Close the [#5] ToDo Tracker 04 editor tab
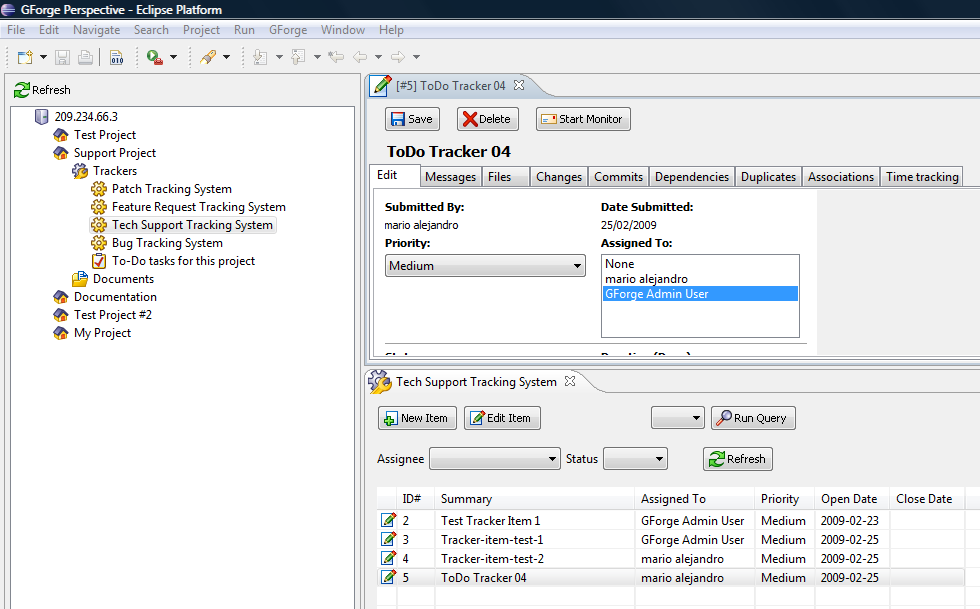The width and height of the screenshot is (980, 609). tap(519, 85)
